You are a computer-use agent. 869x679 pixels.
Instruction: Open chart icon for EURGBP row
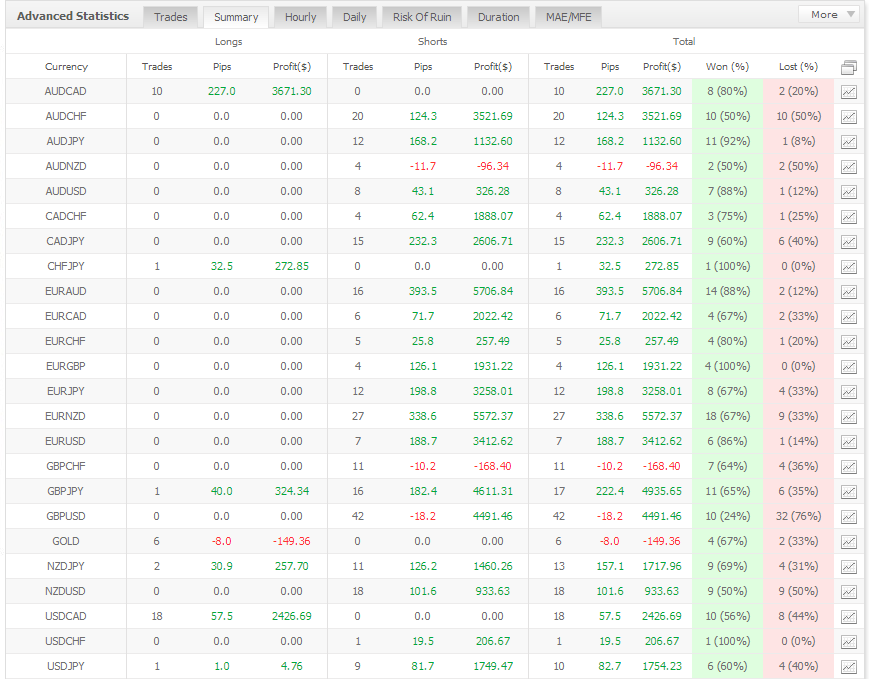(848, 367)
